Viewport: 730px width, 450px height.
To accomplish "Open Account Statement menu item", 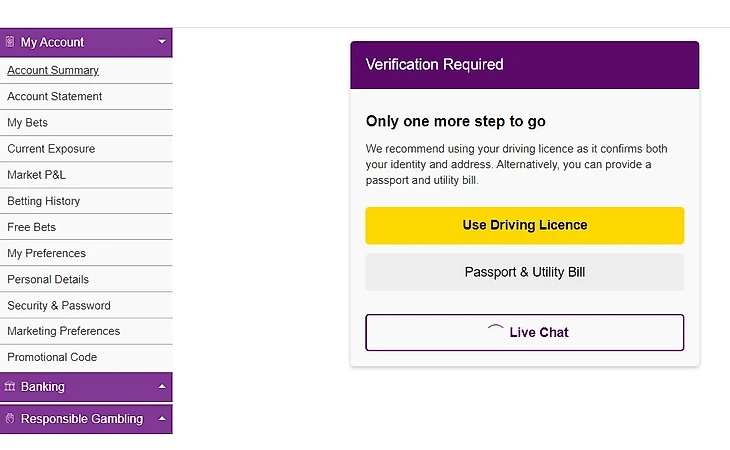I will click(86, 97).
